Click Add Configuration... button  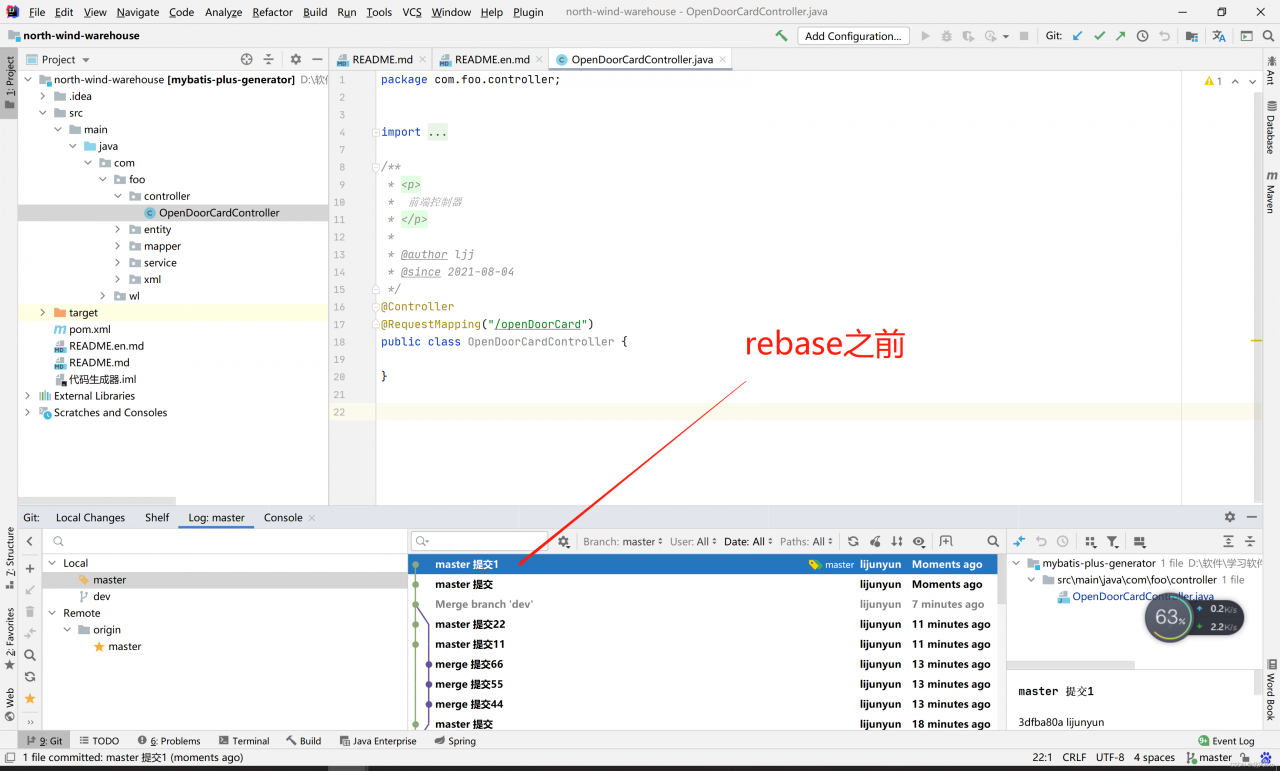click(853, 36)
